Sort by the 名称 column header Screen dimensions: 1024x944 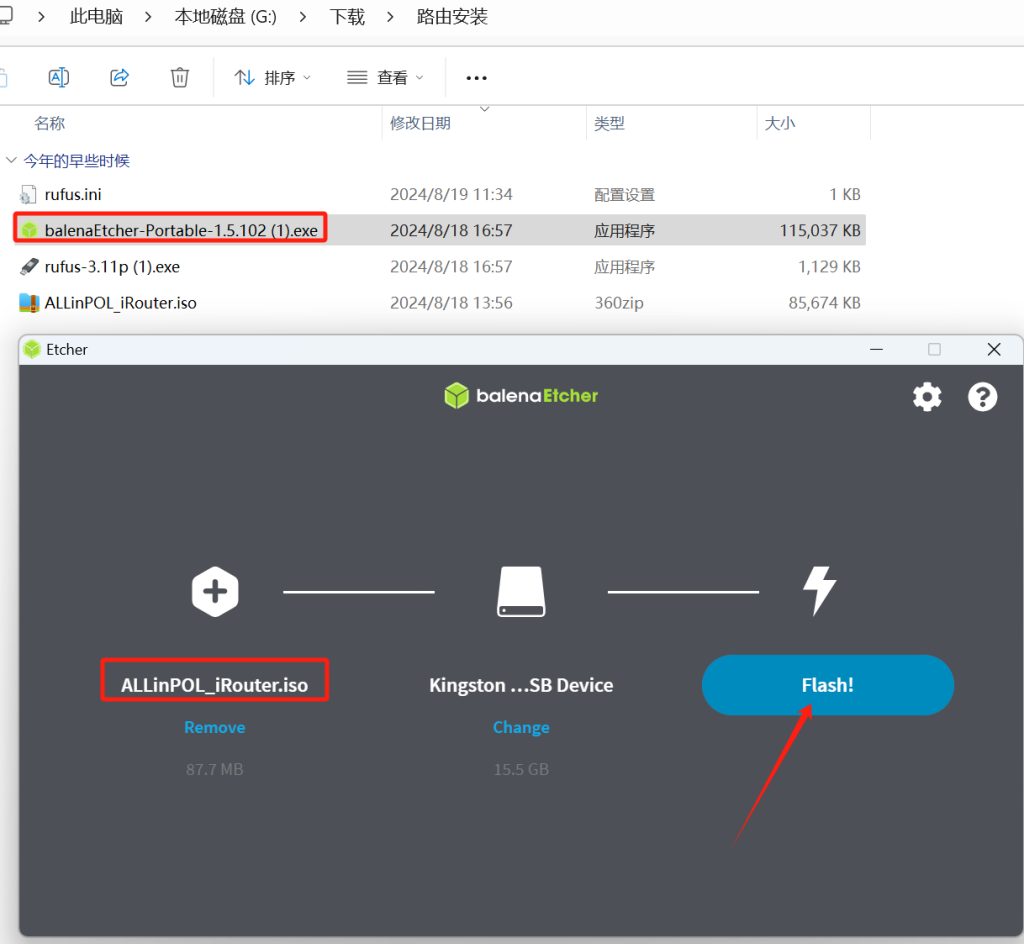click(50, 123)
